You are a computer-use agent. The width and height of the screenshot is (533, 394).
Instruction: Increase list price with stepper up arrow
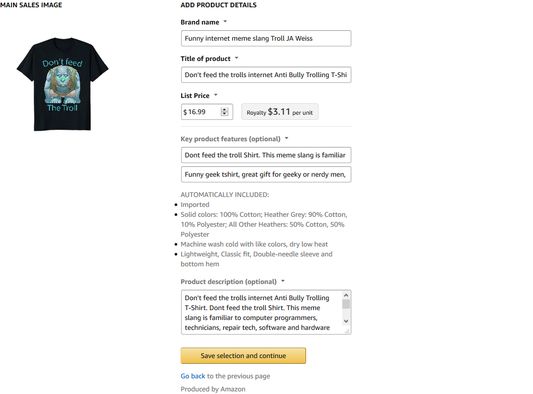point(224,109)
